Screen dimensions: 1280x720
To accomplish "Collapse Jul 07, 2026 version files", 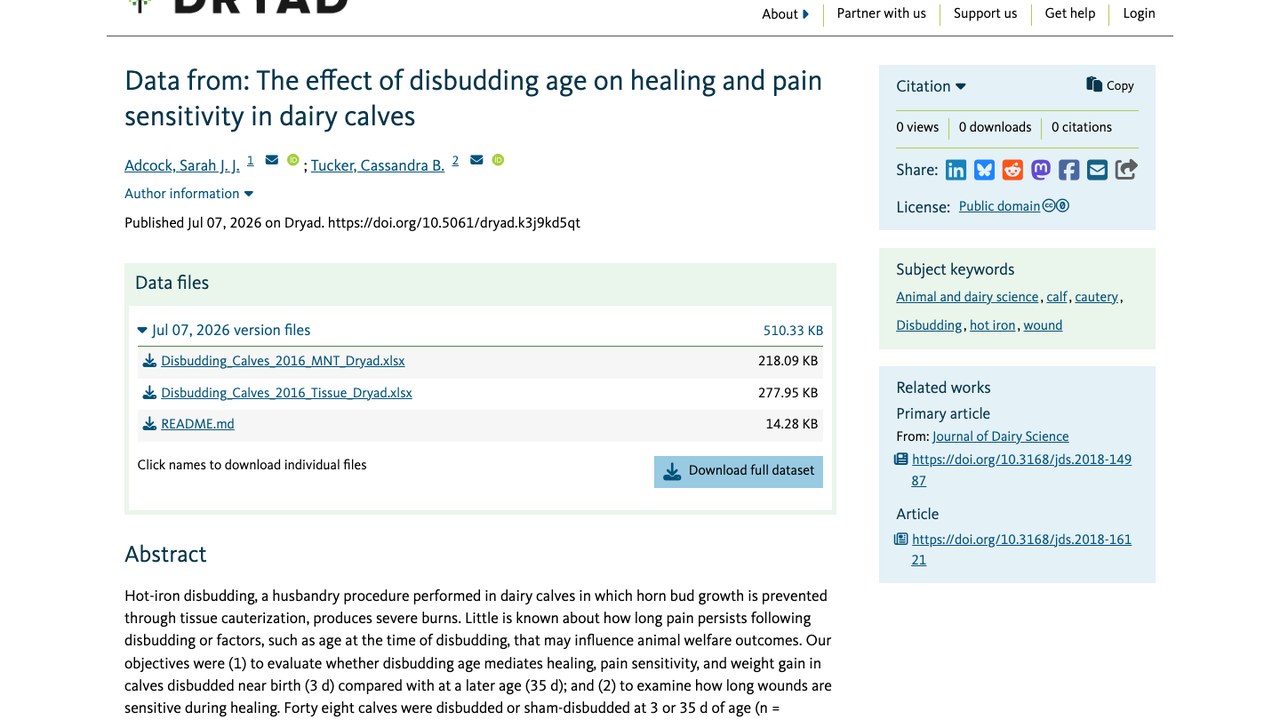I will point(224,330).
